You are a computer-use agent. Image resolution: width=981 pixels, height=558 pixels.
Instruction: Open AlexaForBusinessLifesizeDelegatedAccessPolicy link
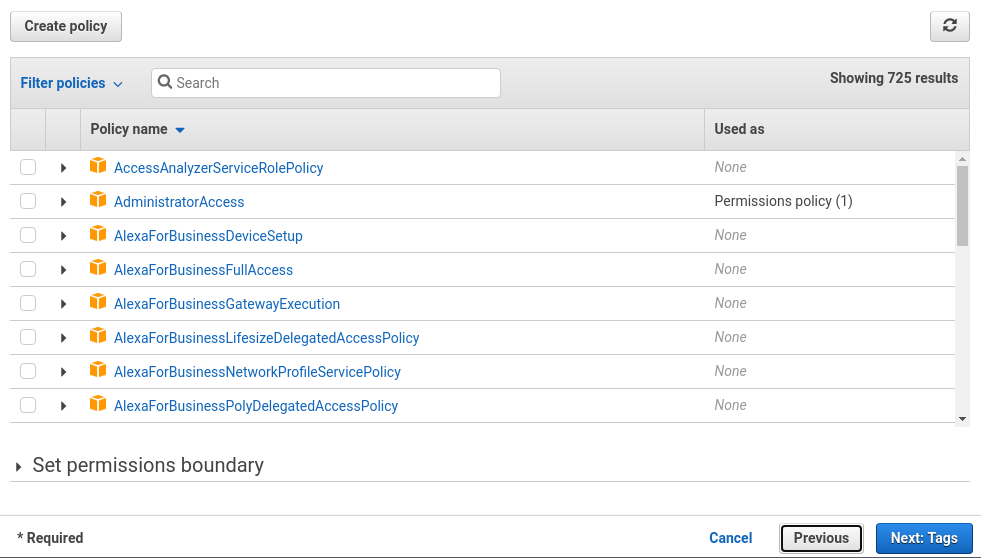[267, 338]
